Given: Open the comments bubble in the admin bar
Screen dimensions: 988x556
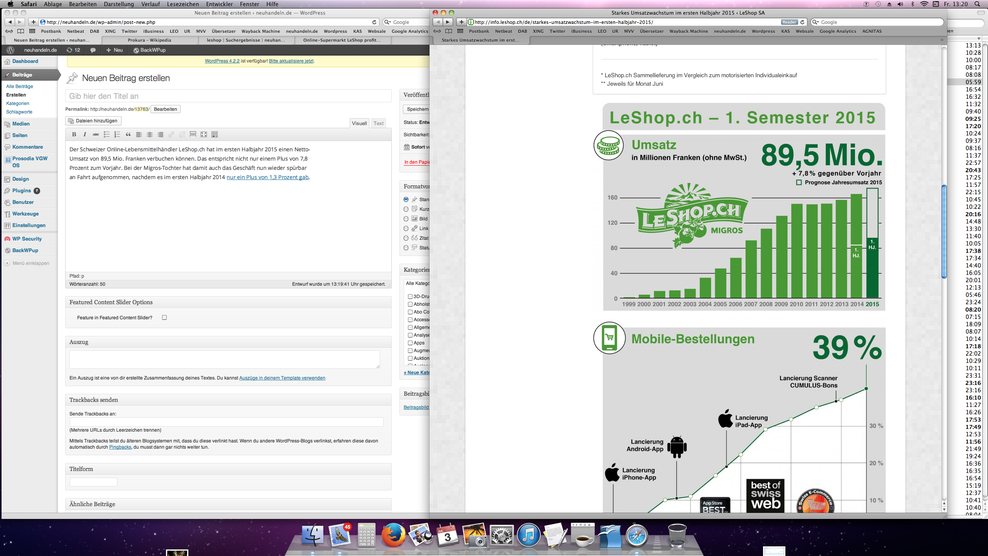Looking at the screenshot, I should [93, 50].
